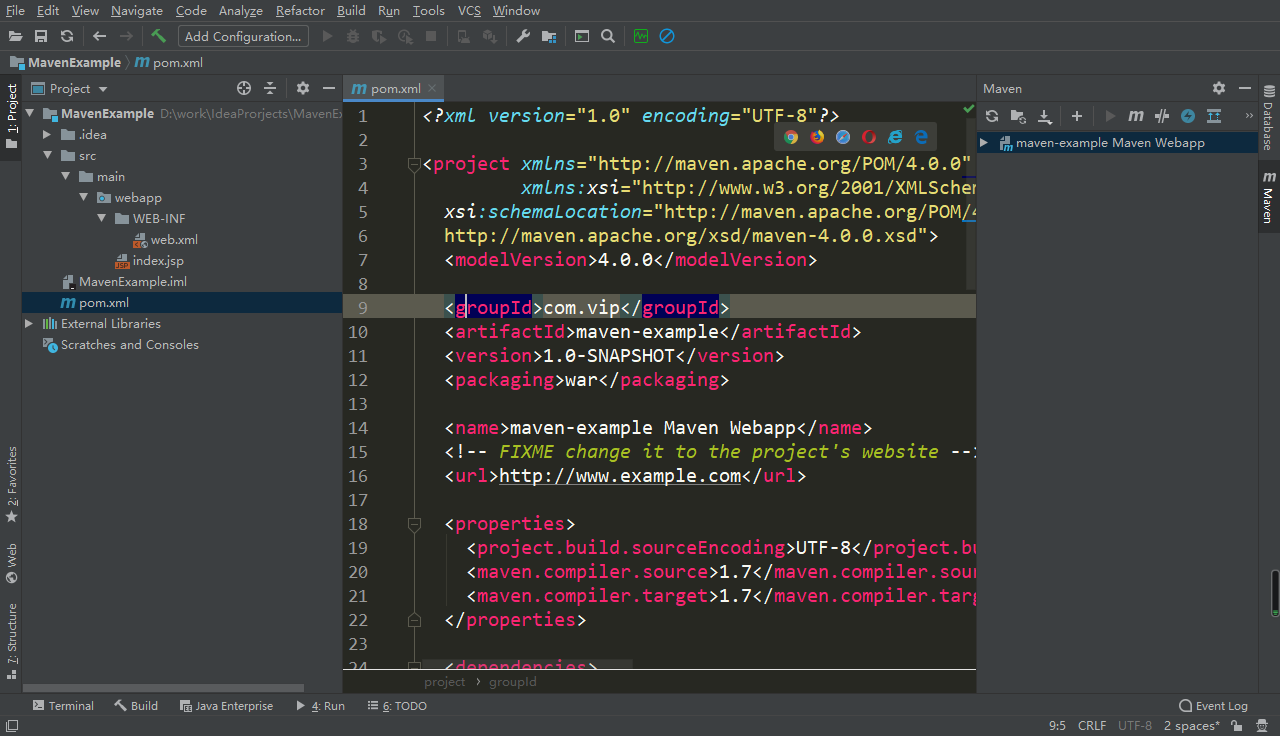Viewport: 1280px width, 736px height.
Task: Click the locate target icon in Project panel
Action: coord(244,88)
